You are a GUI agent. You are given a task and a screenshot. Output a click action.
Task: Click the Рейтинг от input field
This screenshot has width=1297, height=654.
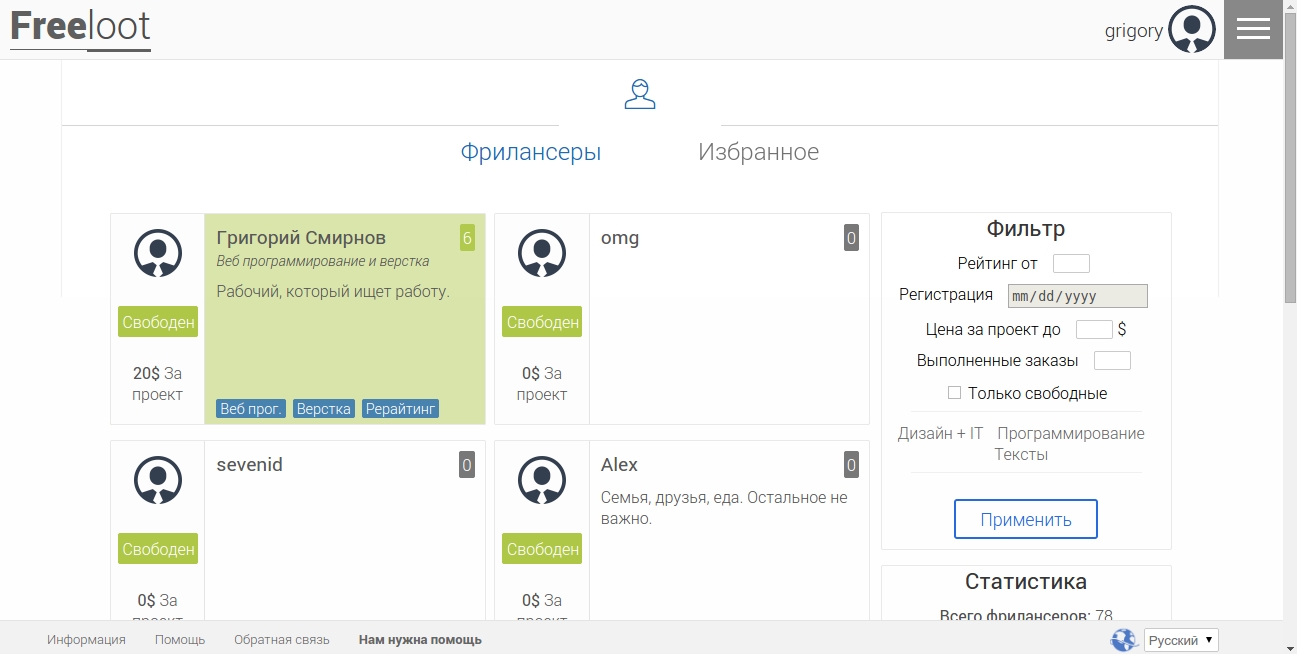(1071, 264)
